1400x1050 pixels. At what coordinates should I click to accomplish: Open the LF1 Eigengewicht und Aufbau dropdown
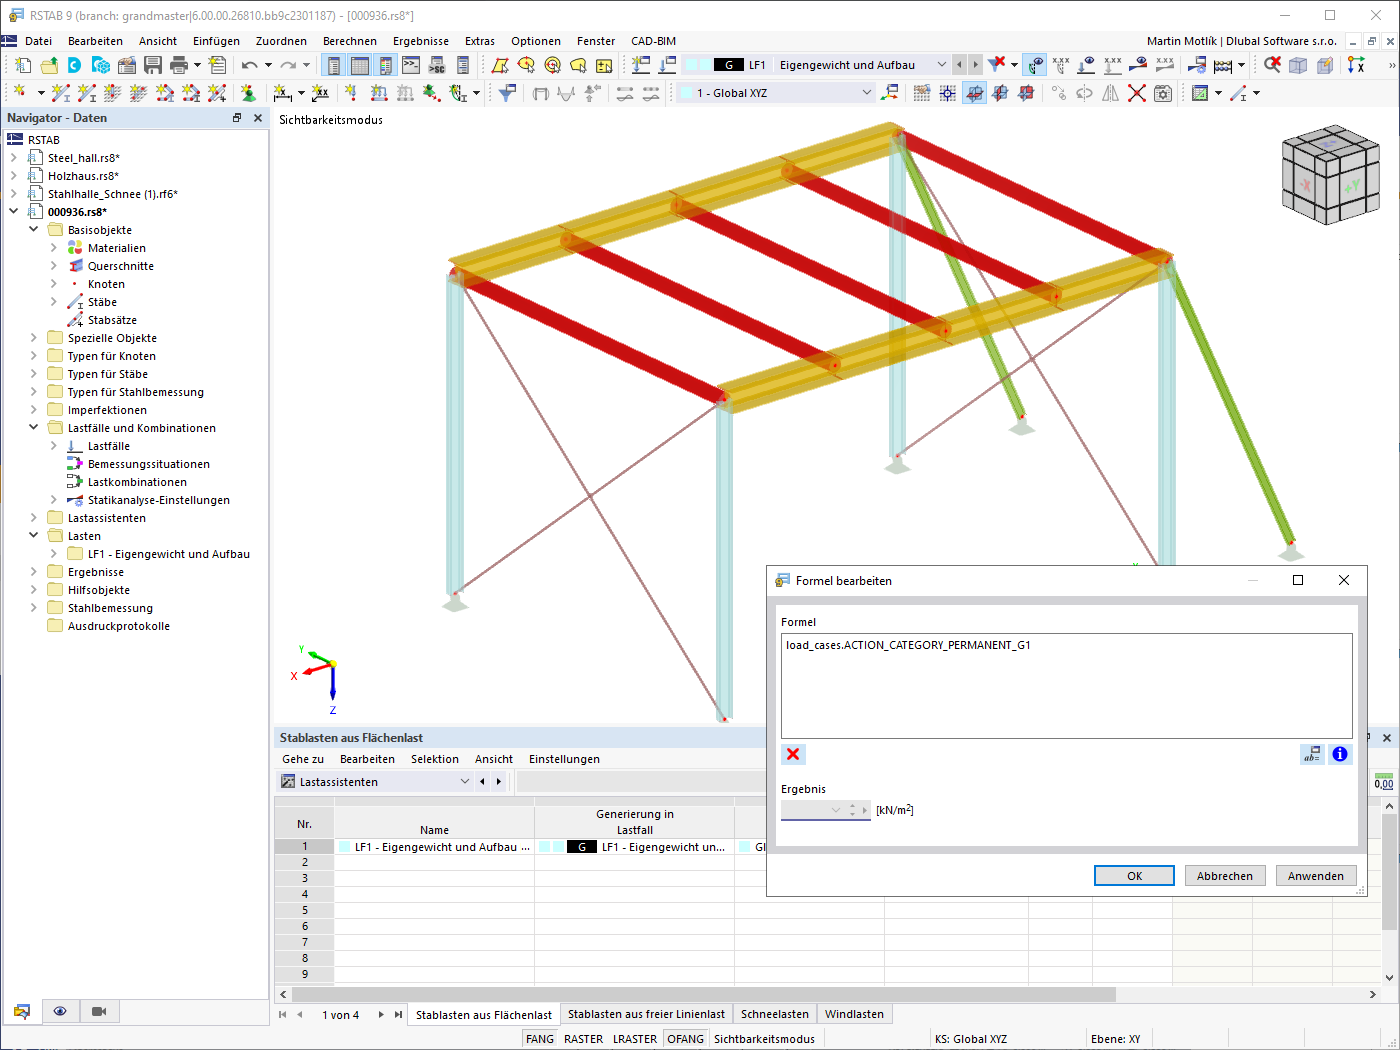(x=943, y=62)
